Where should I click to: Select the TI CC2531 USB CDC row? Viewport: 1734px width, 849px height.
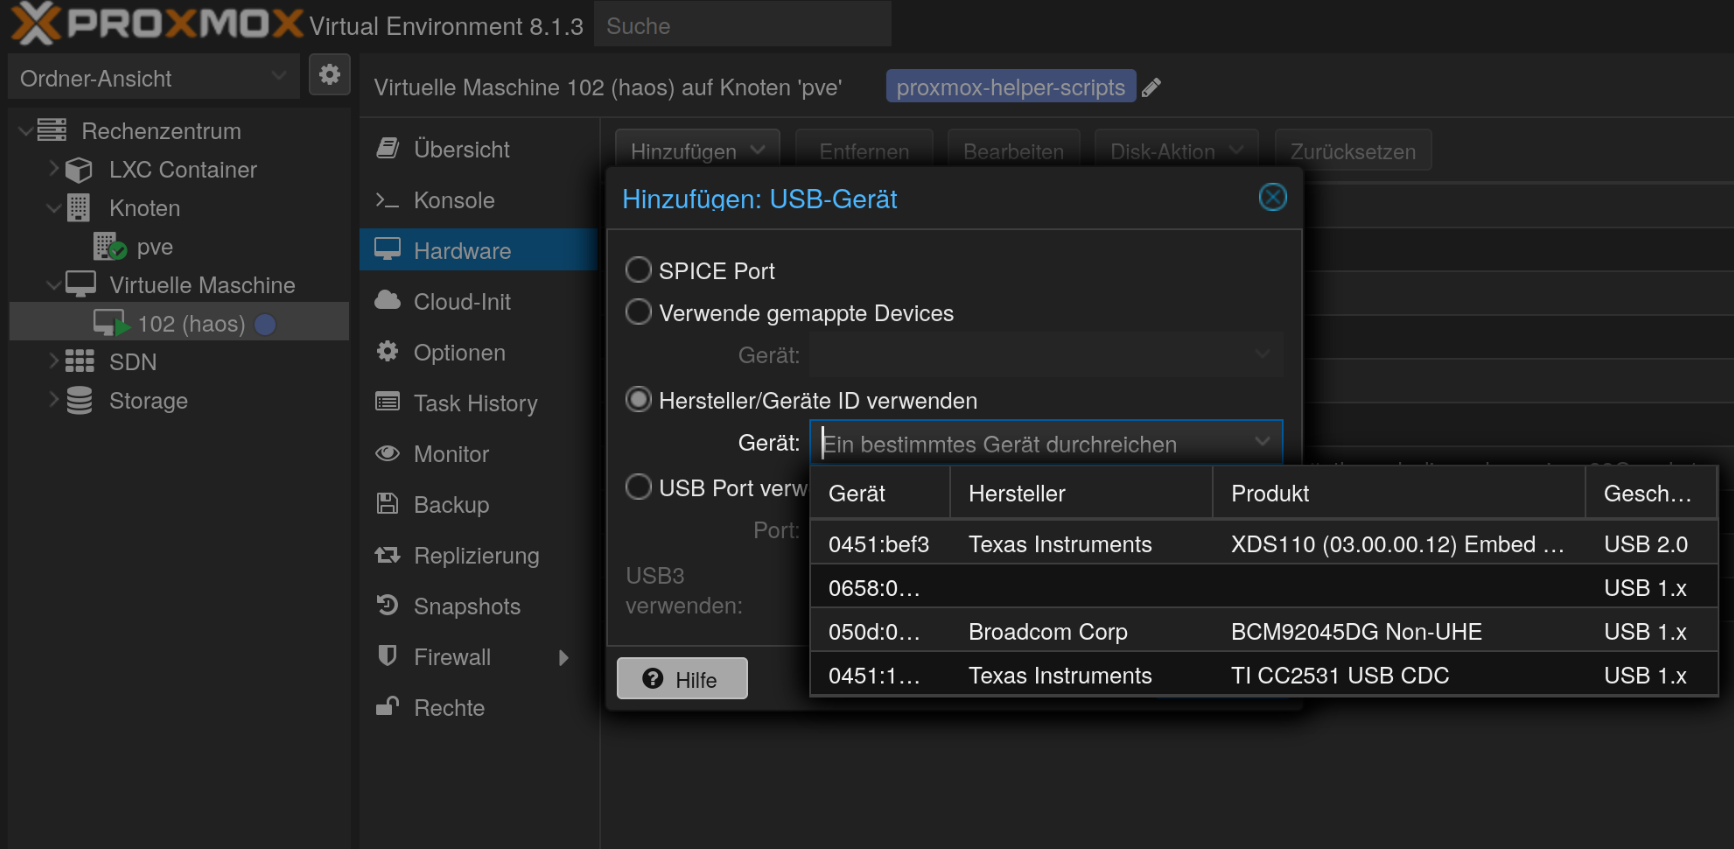[1263, 676]
